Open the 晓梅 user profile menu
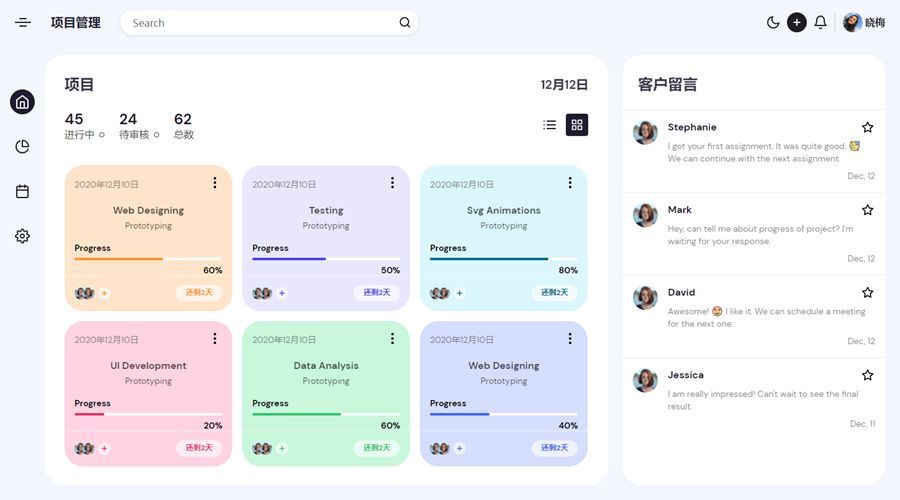The height and width of the screenshot is (500, 900). point(863,22)
